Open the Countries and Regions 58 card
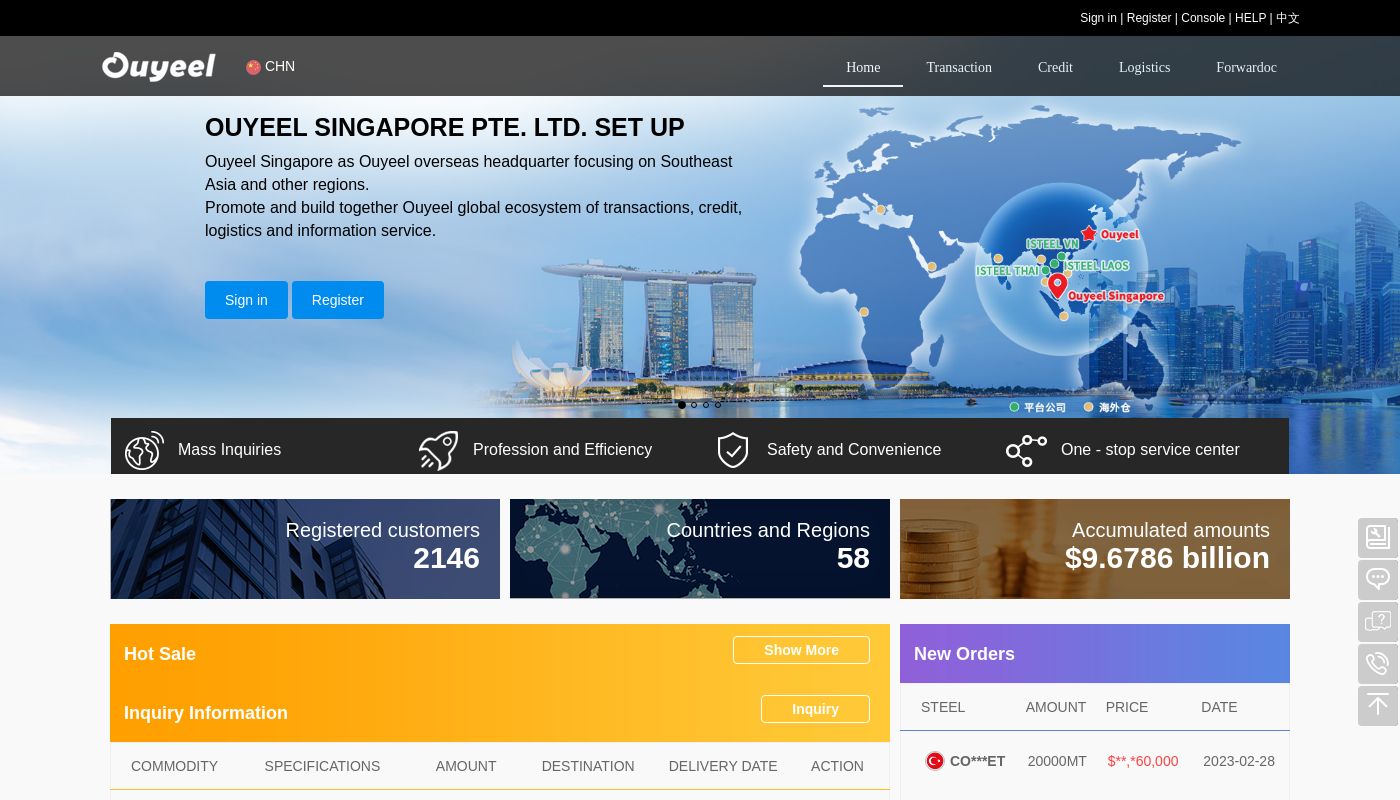The height and width of the screenshot is (800, 1400). (x=700, y=549)
